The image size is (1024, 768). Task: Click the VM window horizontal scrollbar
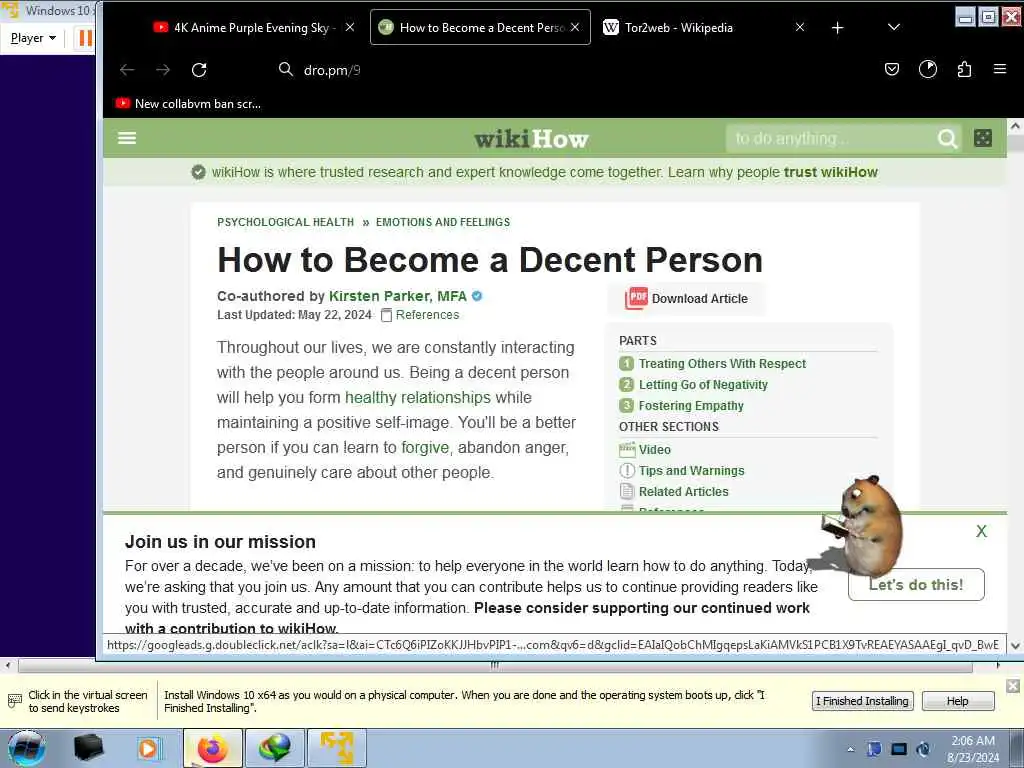(x=495, y=666)
